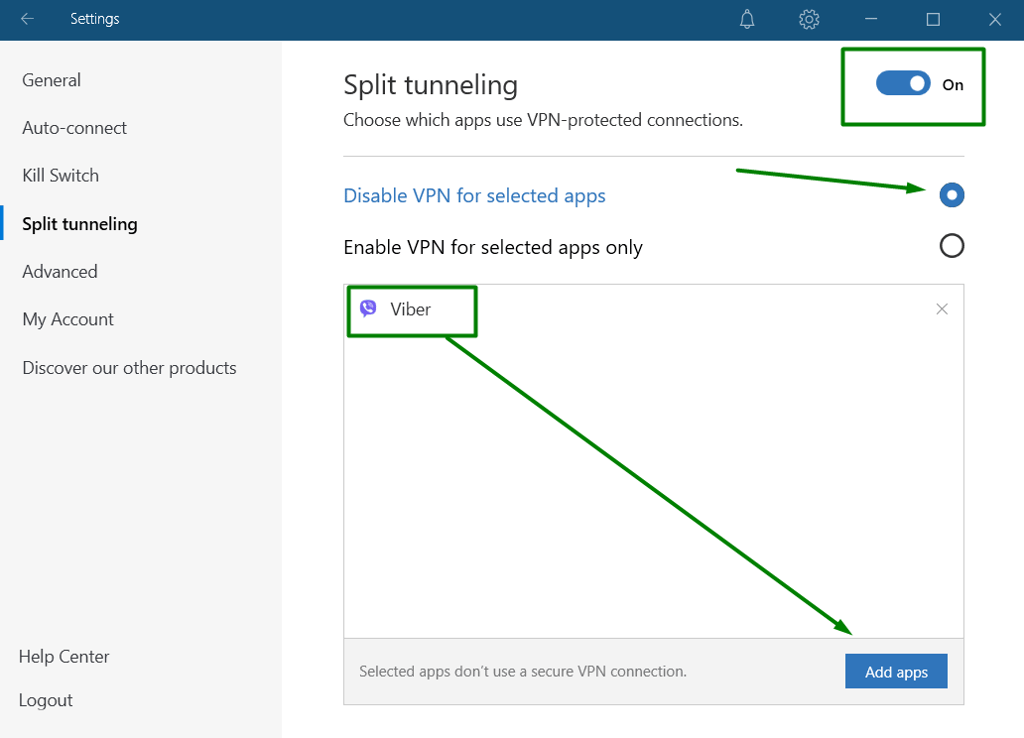Open the settings gear icon
Image resolution: width=1024 pixels, height=738 pixels.
809,20
